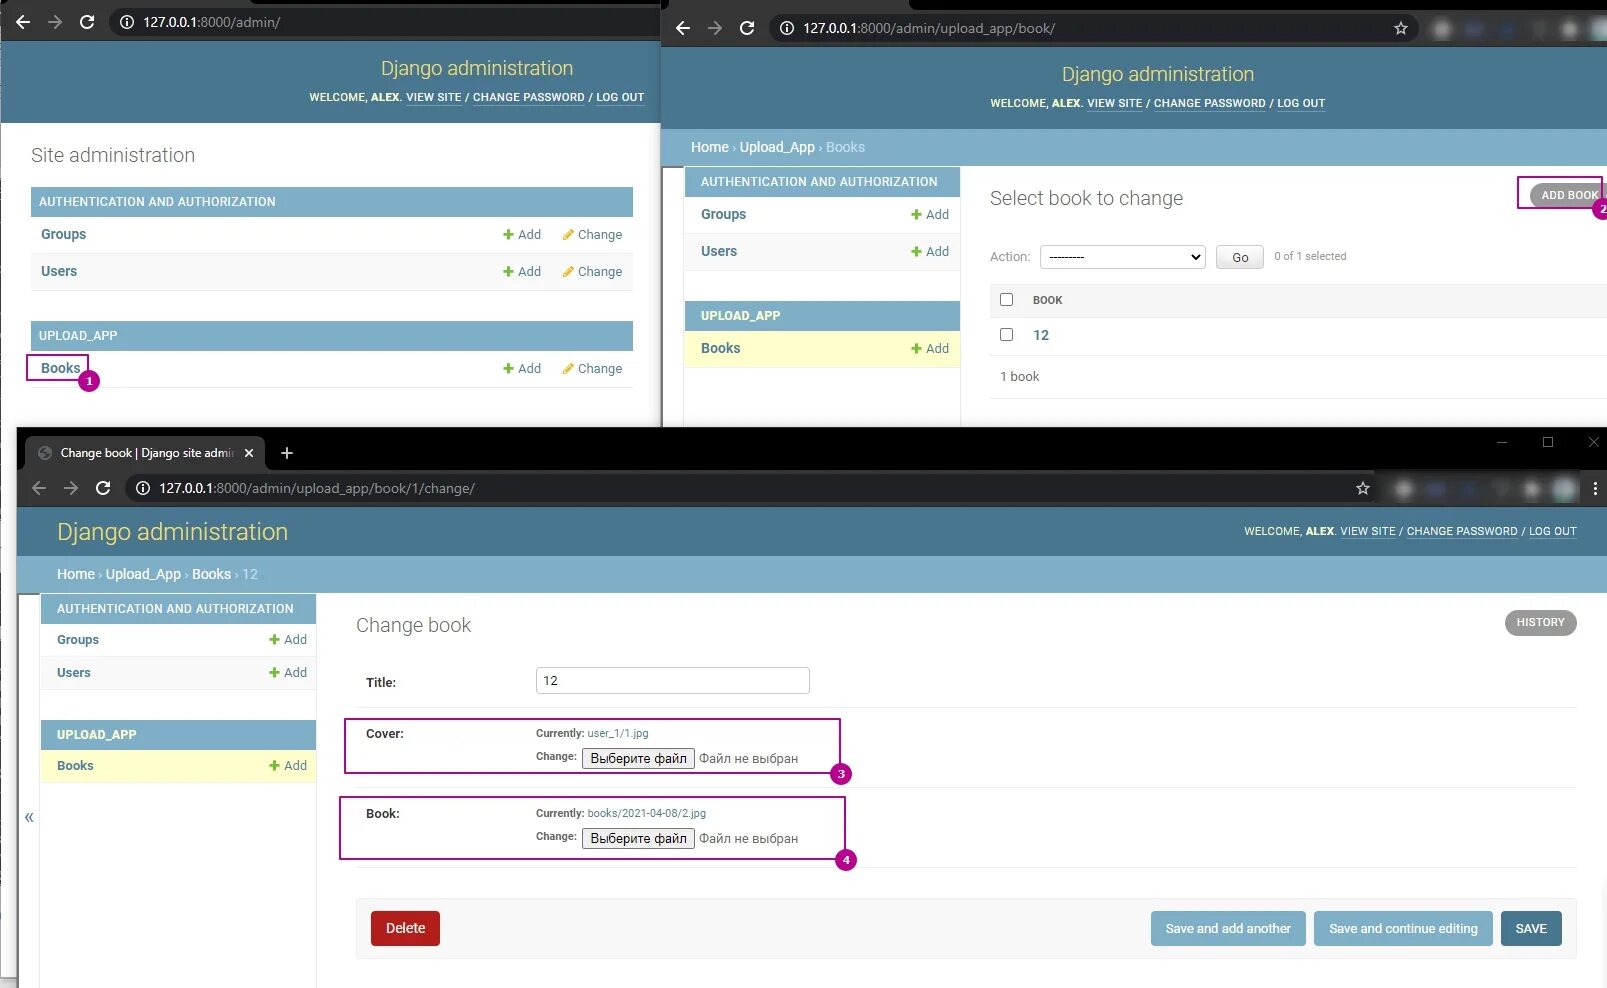Open book 12 from the list

coord(1041,335)
